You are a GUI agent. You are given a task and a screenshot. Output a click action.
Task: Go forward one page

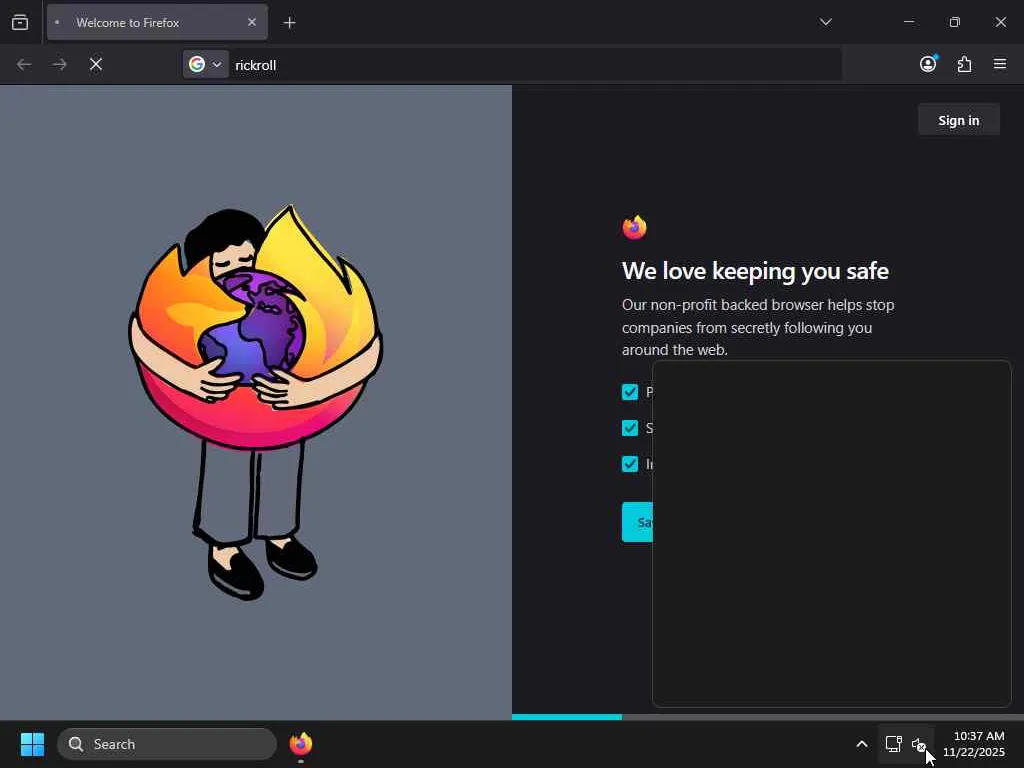pyautogui.click(x=59, y=64)
